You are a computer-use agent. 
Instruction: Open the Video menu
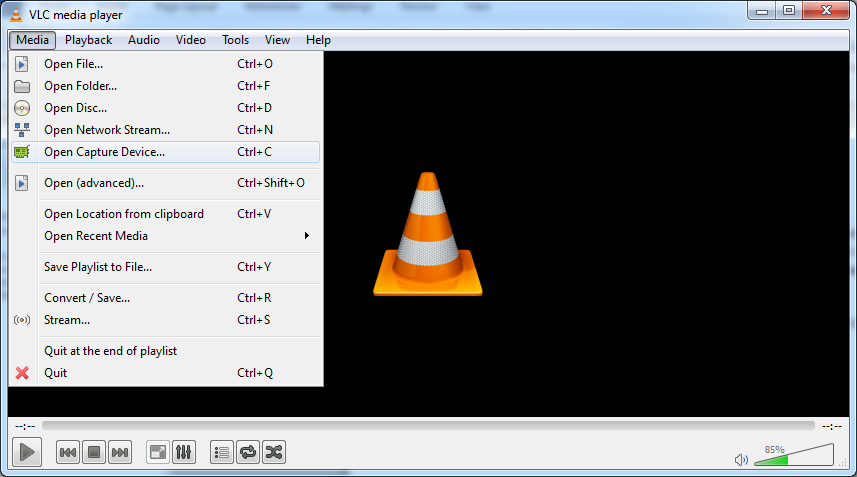pos(191,40)
